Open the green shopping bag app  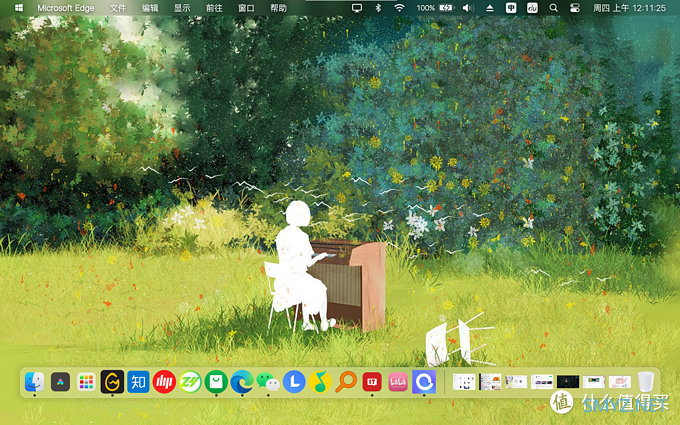pyautogui.click(x=216, y=382)
